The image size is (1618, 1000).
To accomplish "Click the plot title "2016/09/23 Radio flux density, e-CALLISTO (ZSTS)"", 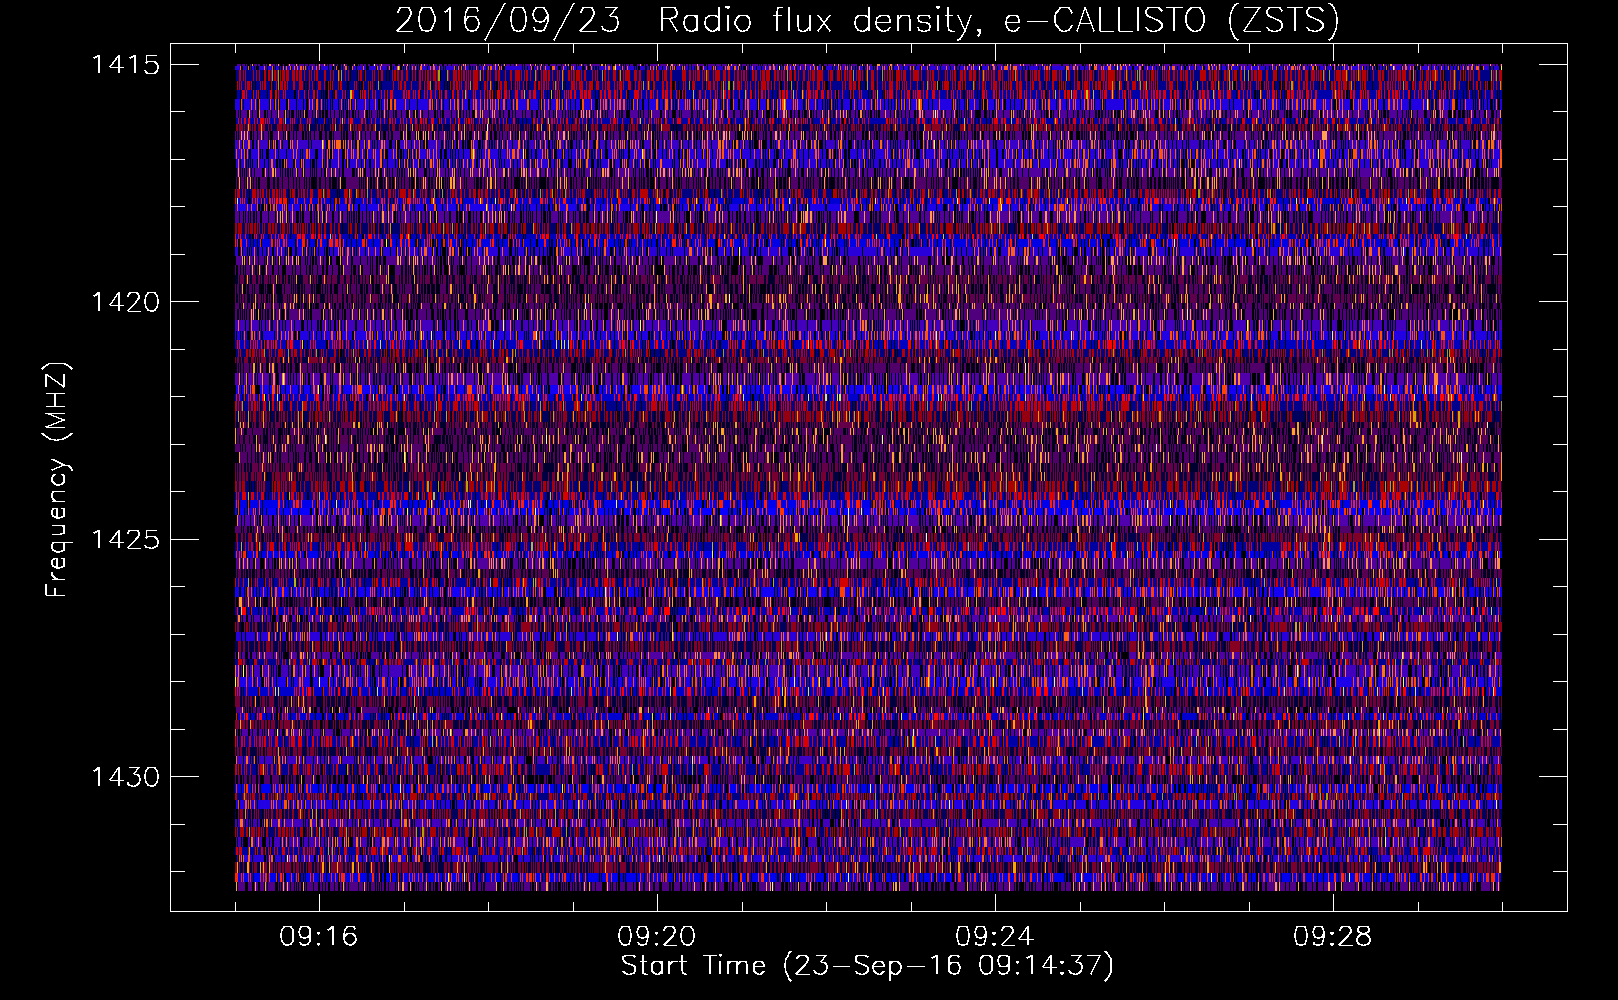I will pos(867,20).
